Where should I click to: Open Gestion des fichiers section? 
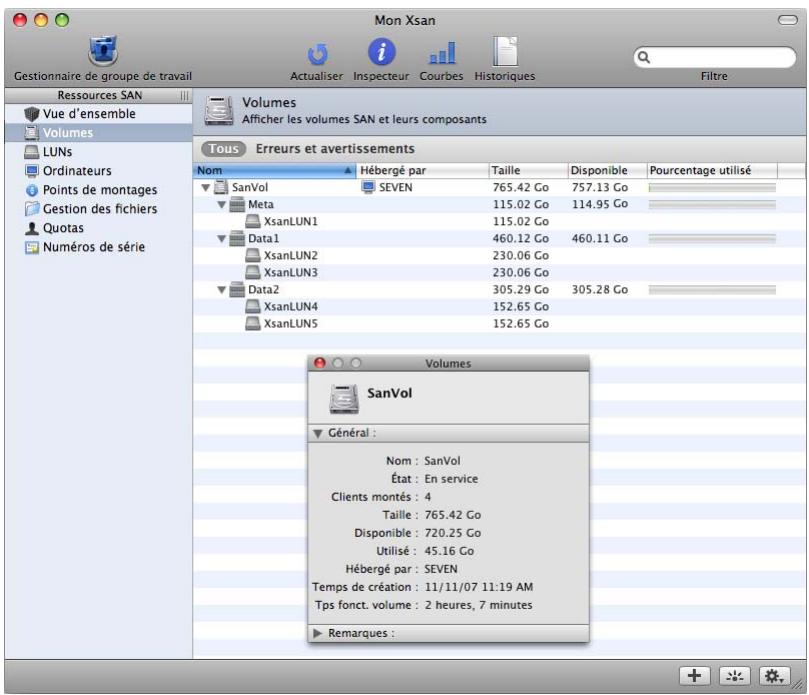(x=100, y=209)
